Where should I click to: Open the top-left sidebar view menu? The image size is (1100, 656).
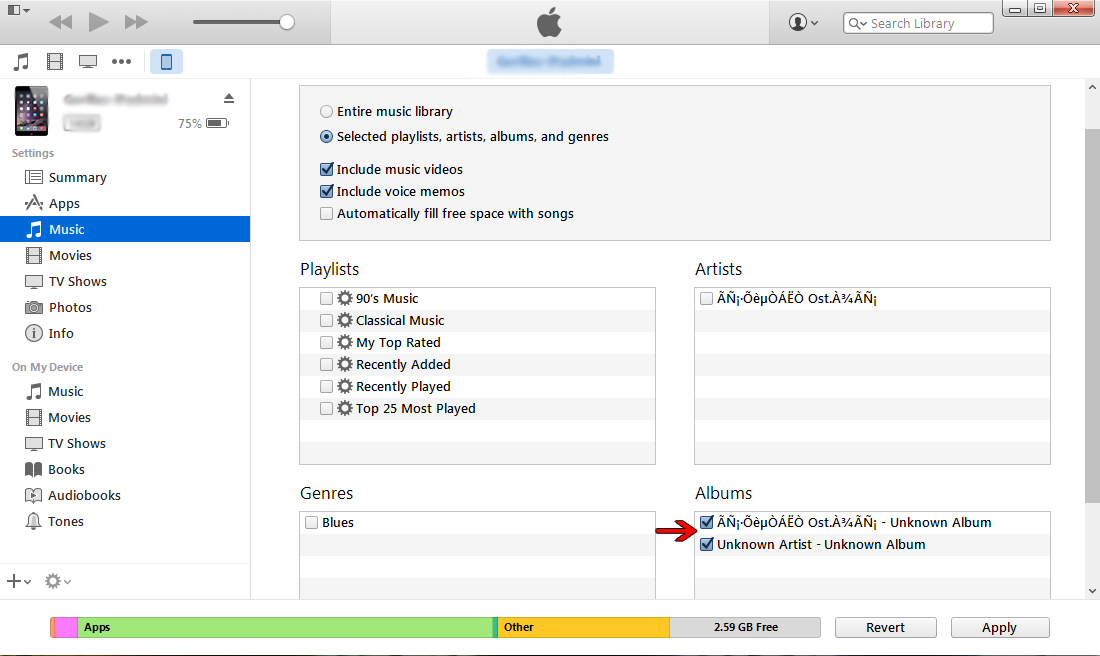18,10
